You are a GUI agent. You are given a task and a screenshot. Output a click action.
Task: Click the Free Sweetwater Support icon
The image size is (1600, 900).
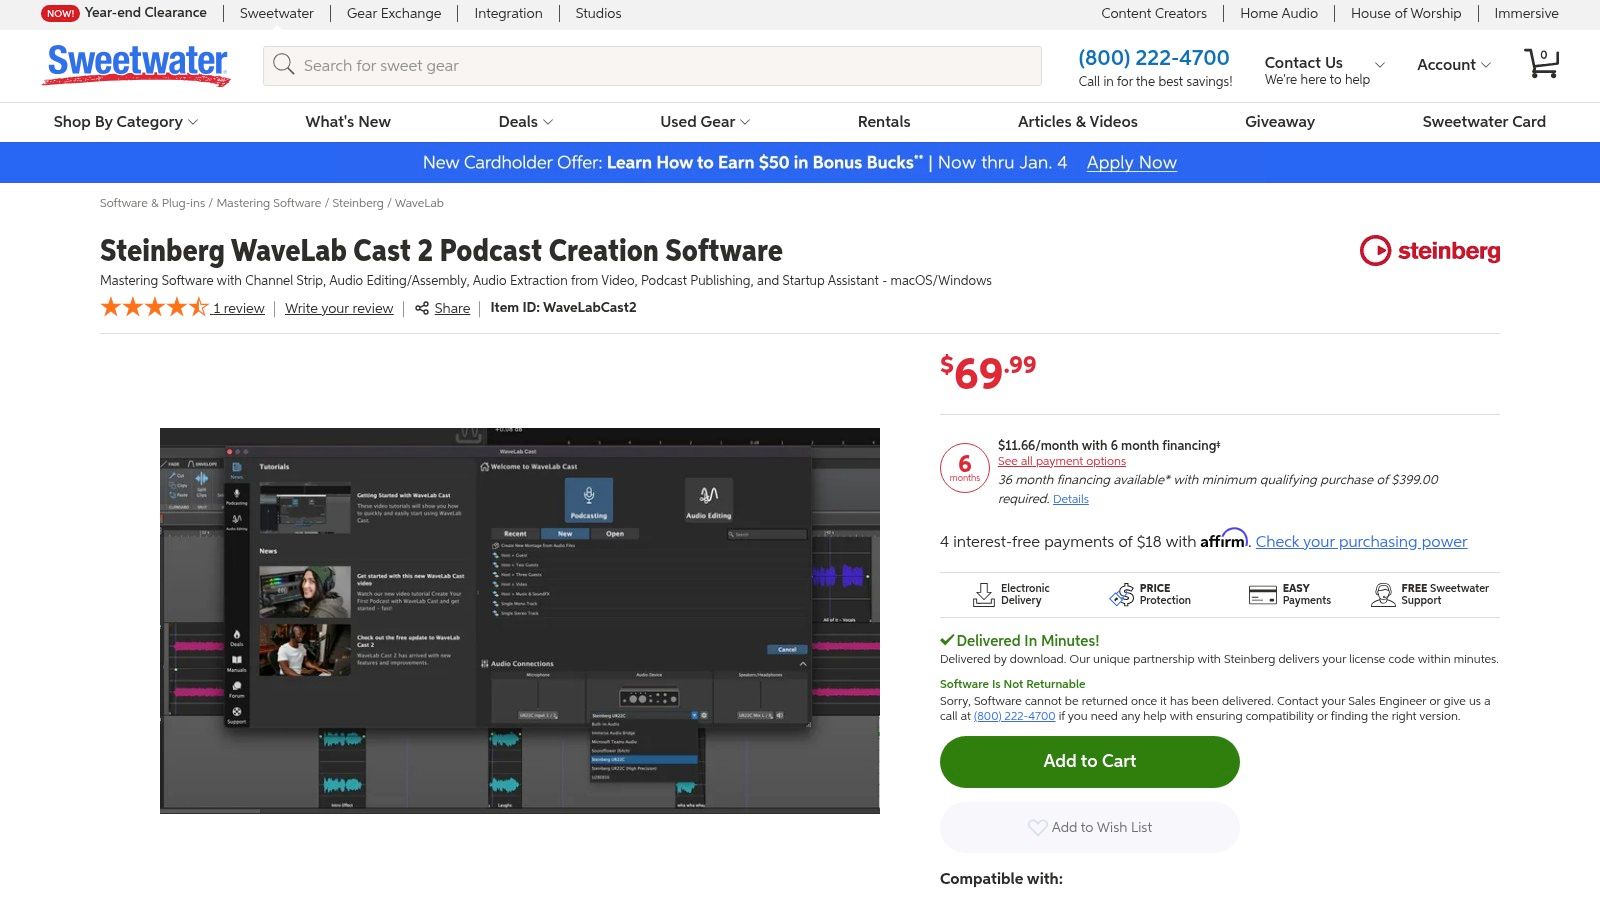coord(1383,595)
